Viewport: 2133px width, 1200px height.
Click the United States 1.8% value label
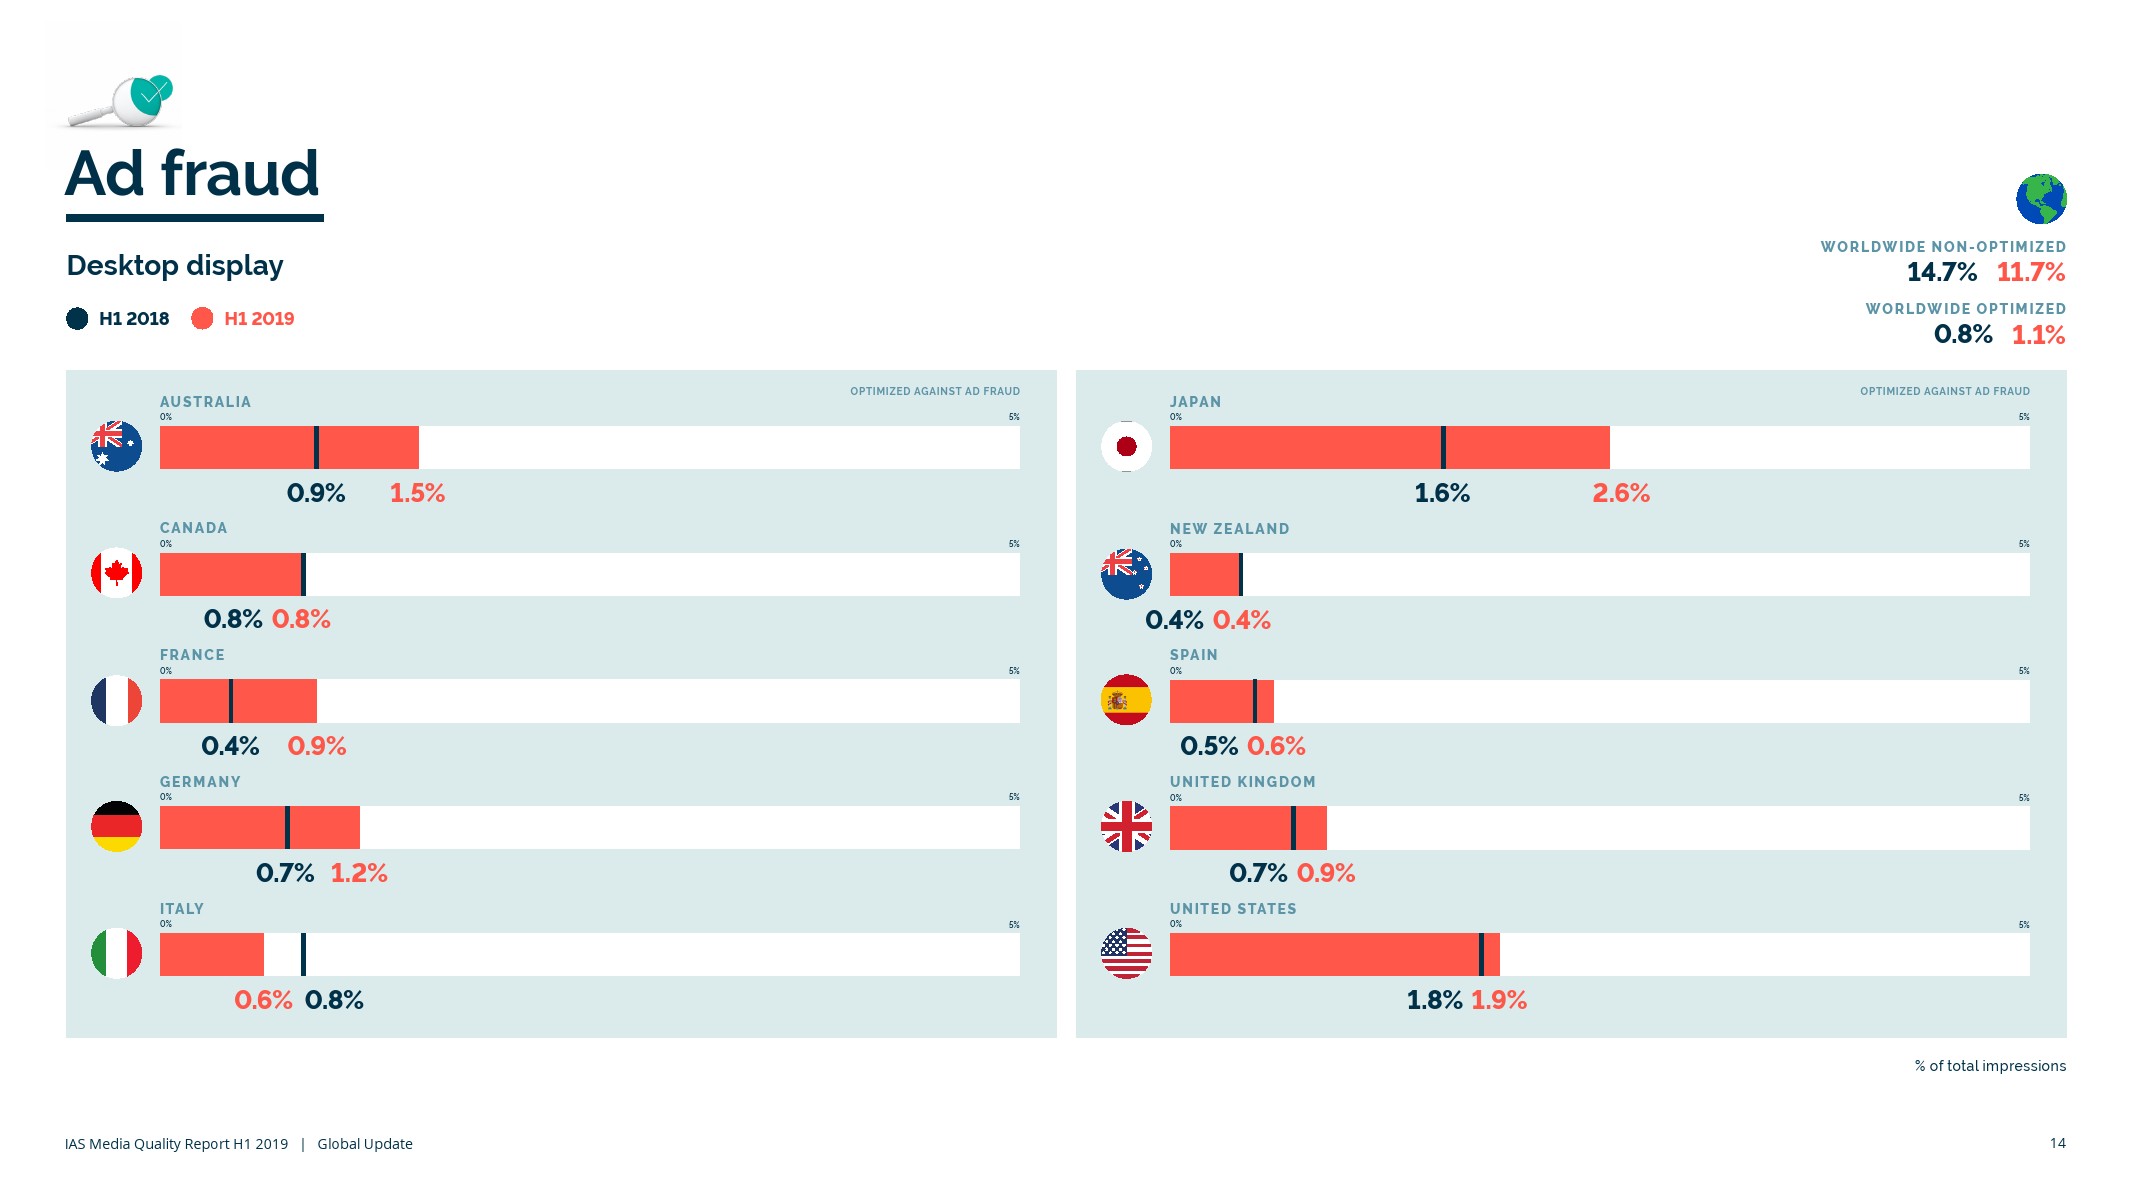click(x=1434, y=1000)
